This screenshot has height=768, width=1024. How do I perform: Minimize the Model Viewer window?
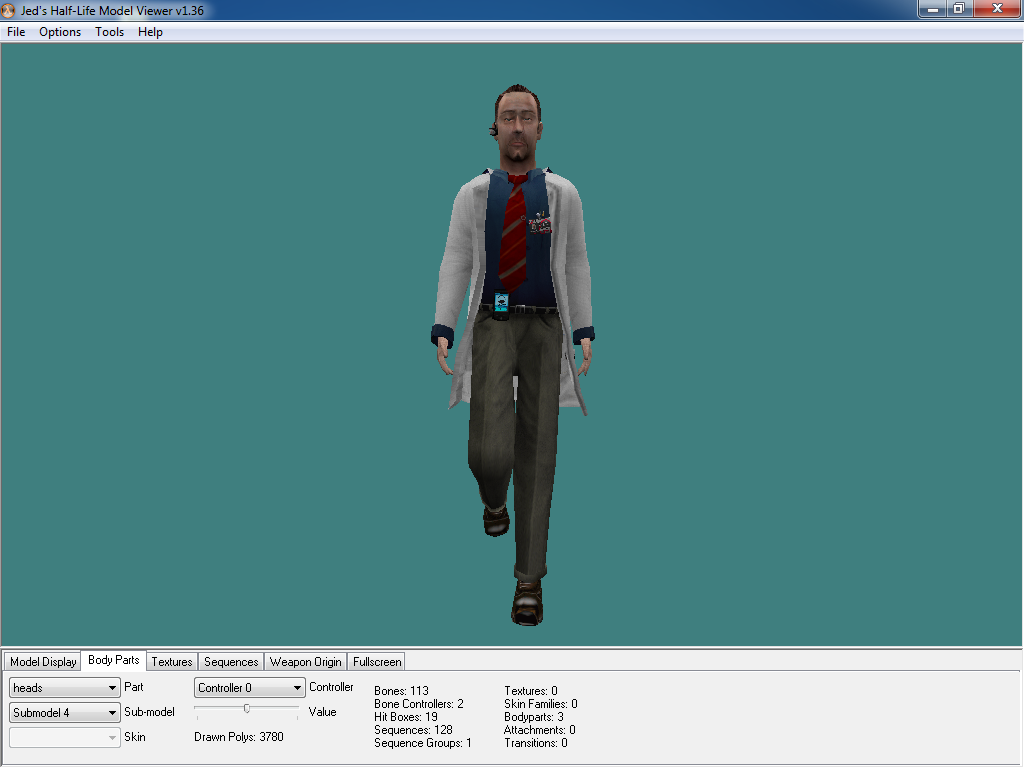click(x=933, y=9)
